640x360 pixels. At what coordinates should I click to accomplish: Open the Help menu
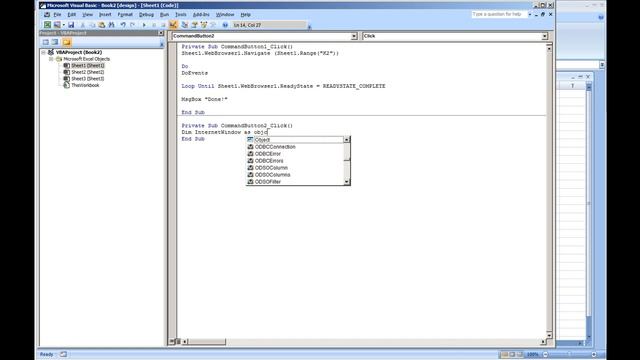(x=245, y=14)
